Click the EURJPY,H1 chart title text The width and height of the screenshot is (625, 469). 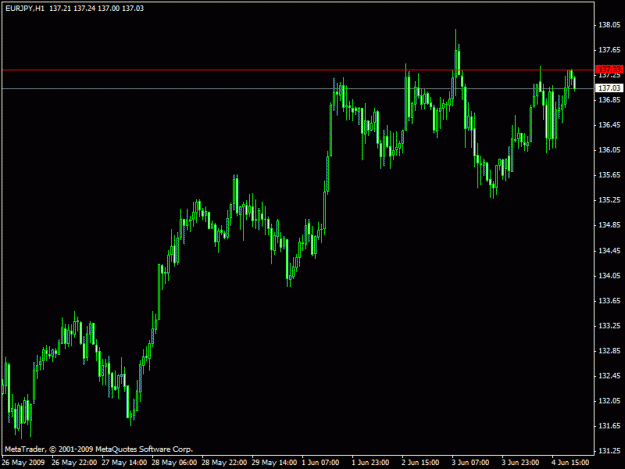click(x=25, y=8)
